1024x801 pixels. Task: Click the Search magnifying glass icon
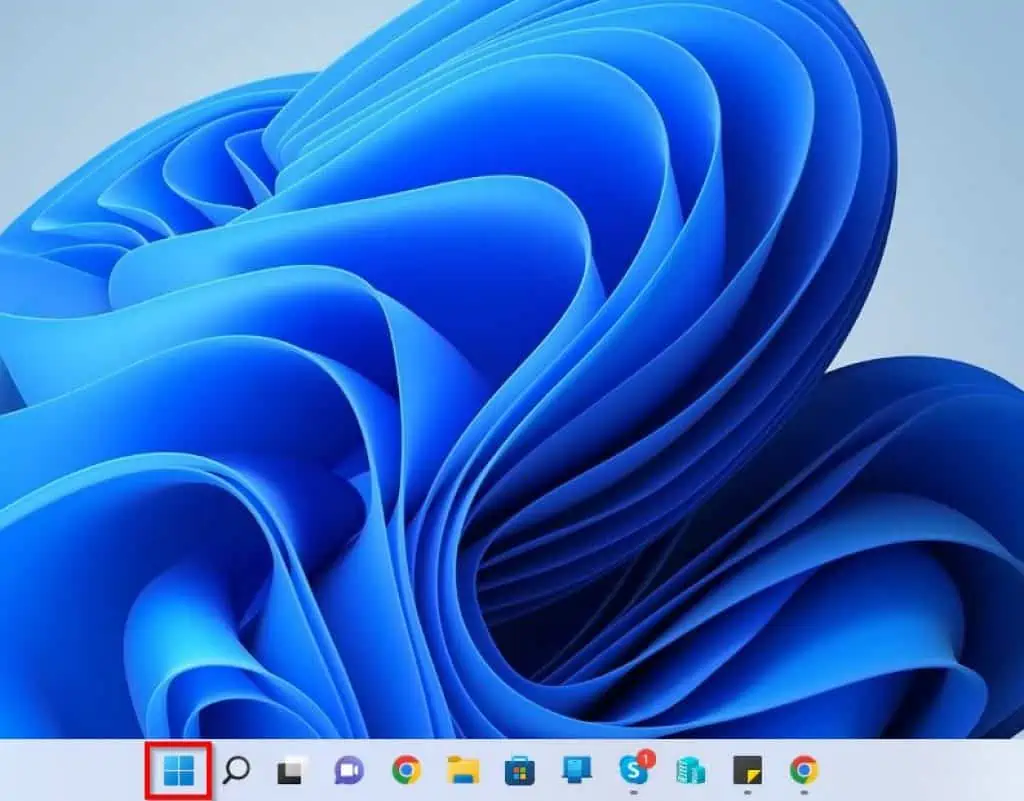pos(236,770)
